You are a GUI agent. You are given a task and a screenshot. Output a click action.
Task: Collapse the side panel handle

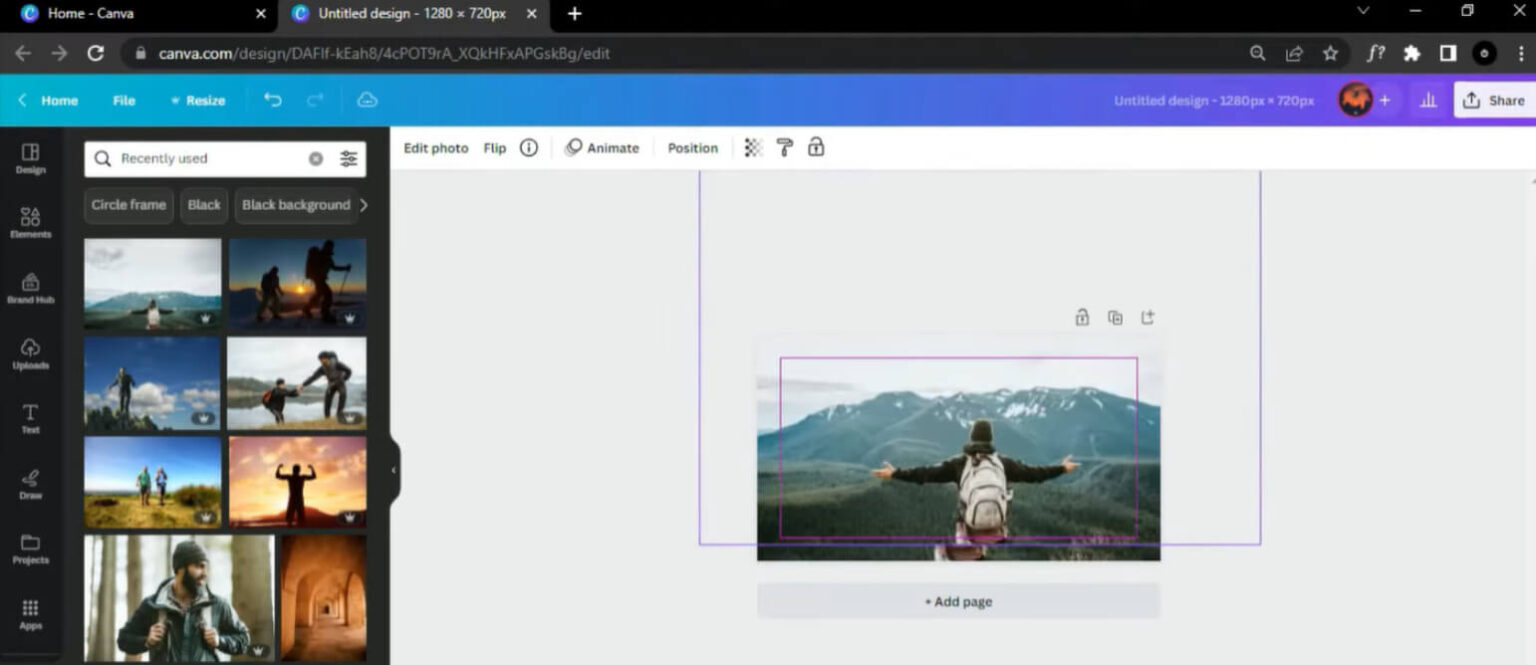(x=394, y=470)
